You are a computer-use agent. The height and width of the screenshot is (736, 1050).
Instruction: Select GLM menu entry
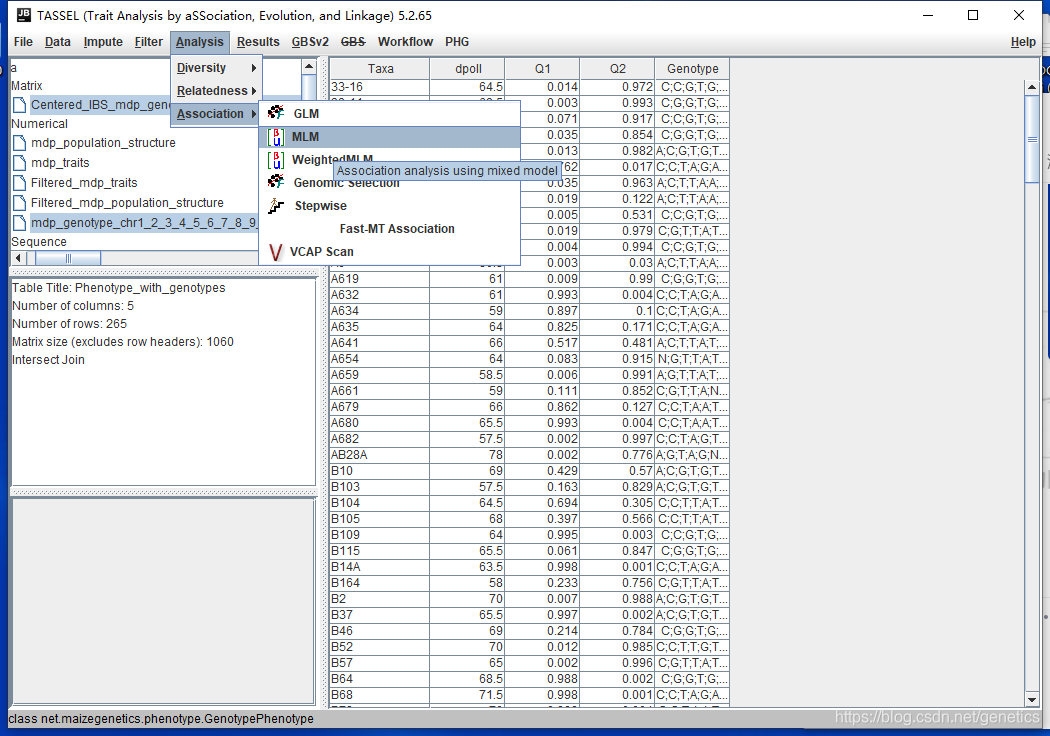point(390,113)
